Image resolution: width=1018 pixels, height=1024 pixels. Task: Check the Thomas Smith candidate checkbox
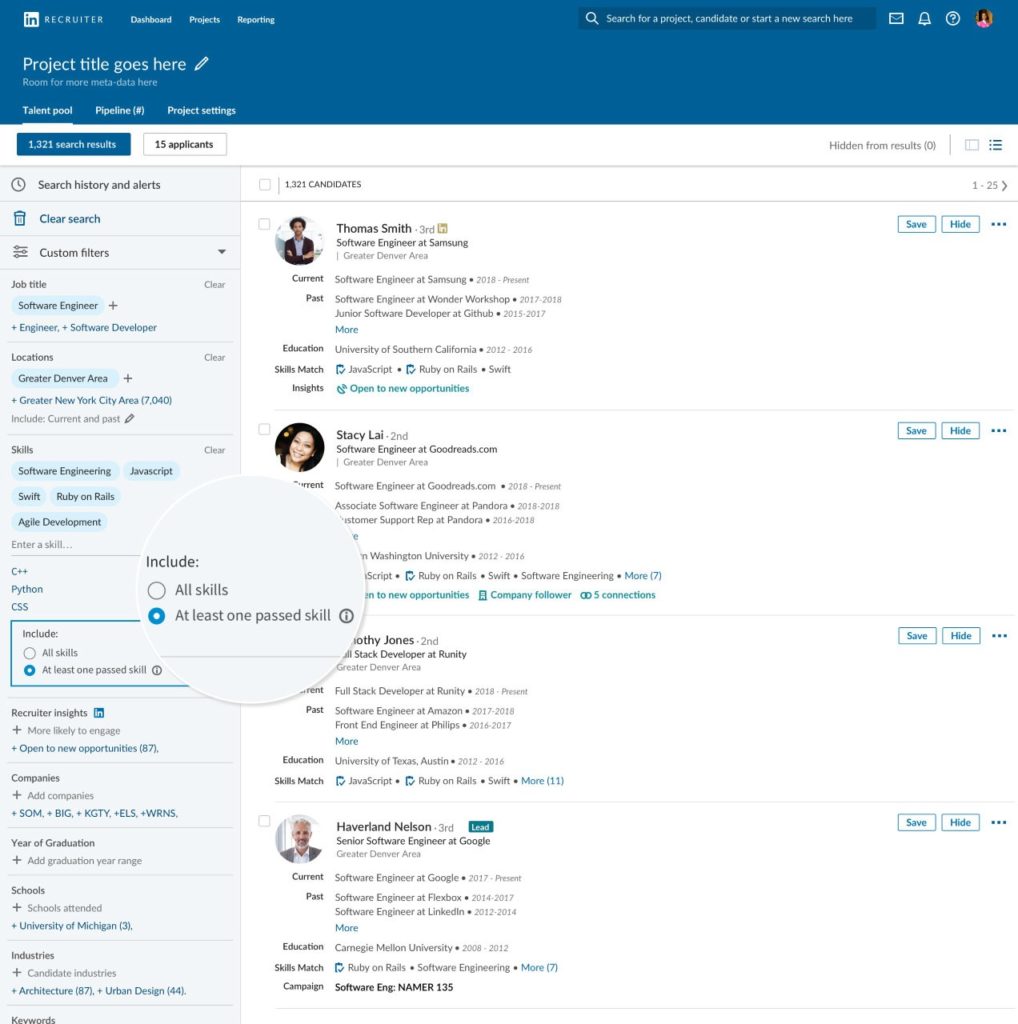(264, 224)
